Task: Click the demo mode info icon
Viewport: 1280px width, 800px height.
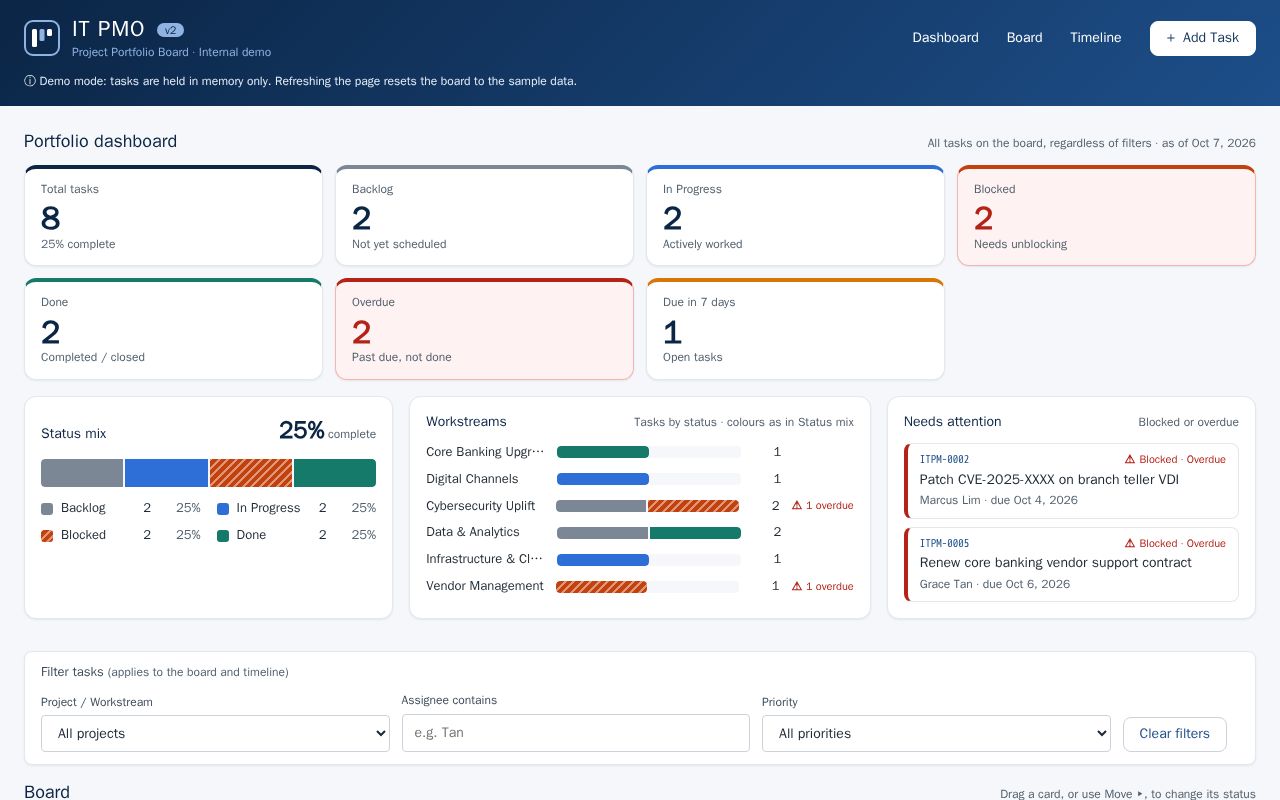Action: pos(30,81)
